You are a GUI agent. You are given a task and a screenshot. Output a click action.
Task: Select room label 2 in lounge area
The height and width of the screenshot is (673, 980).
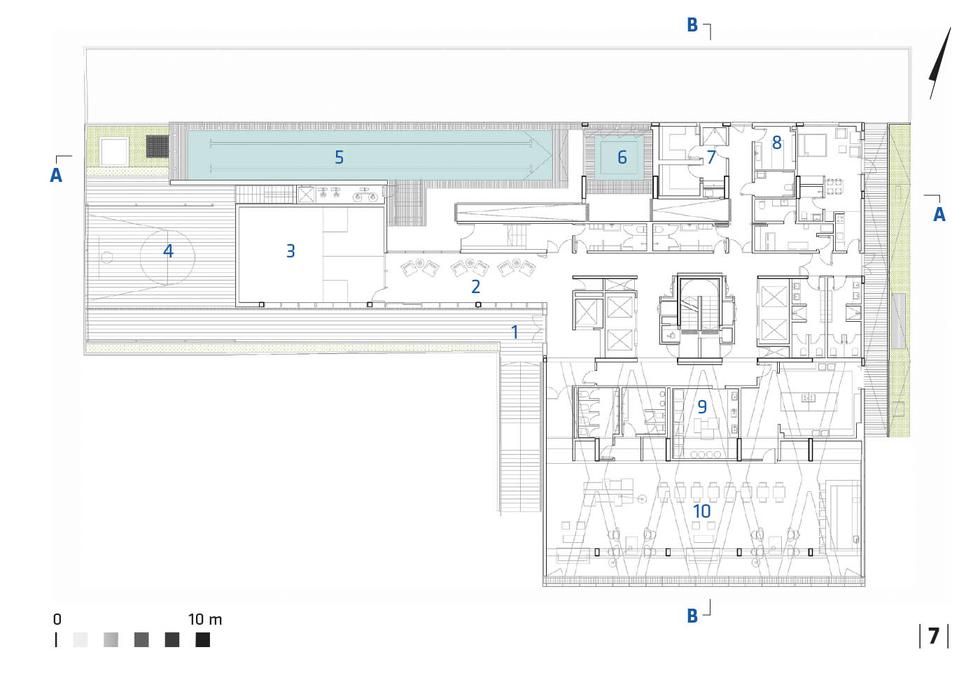click(x=476, y=286)
